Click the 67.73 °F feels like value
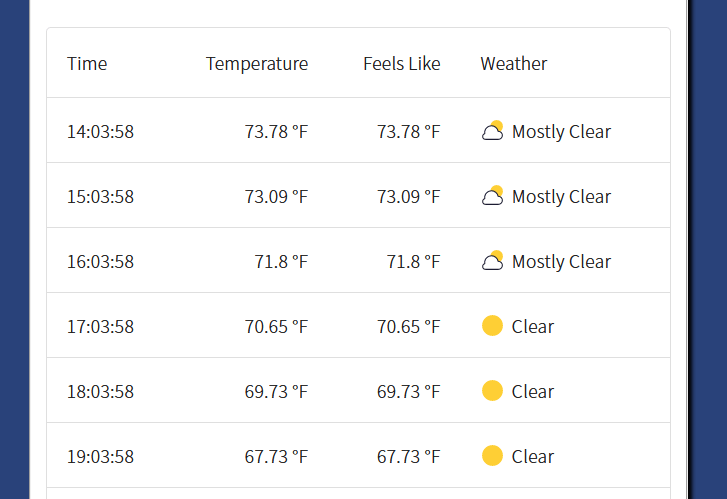 click(408, 456)
